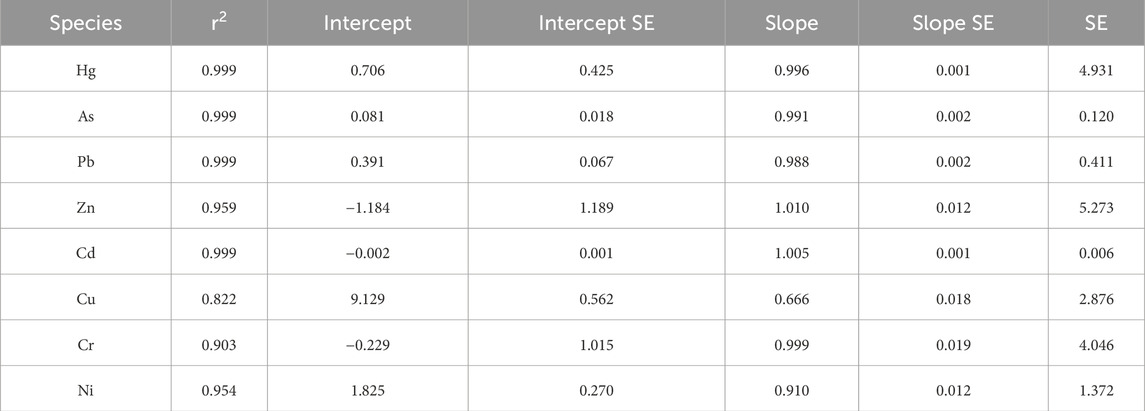
Task: Select the Zn species cell
Action: [x=75, y=207]
